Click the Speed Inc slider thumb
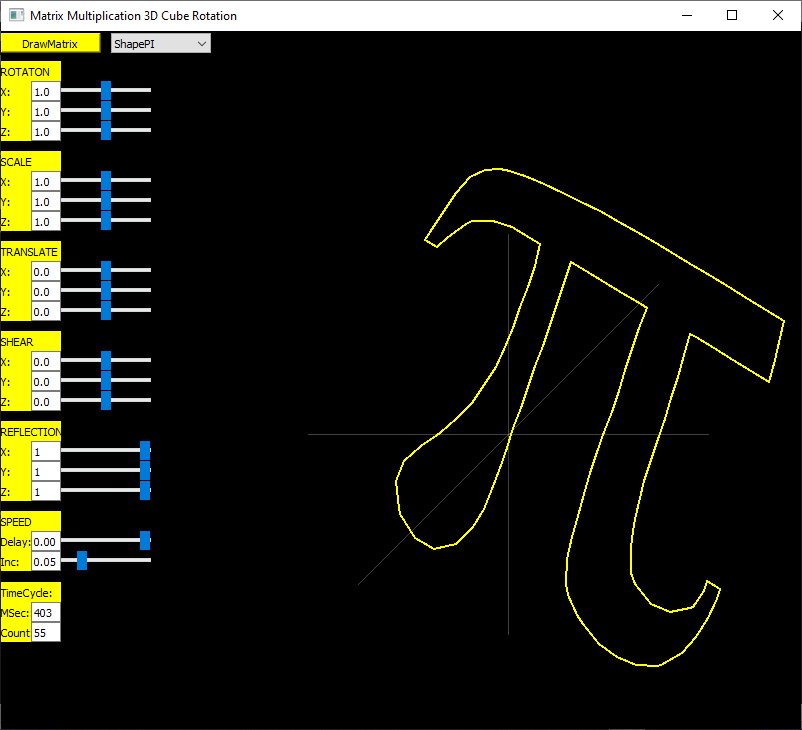The image size is (802, 730). [82, 561]
